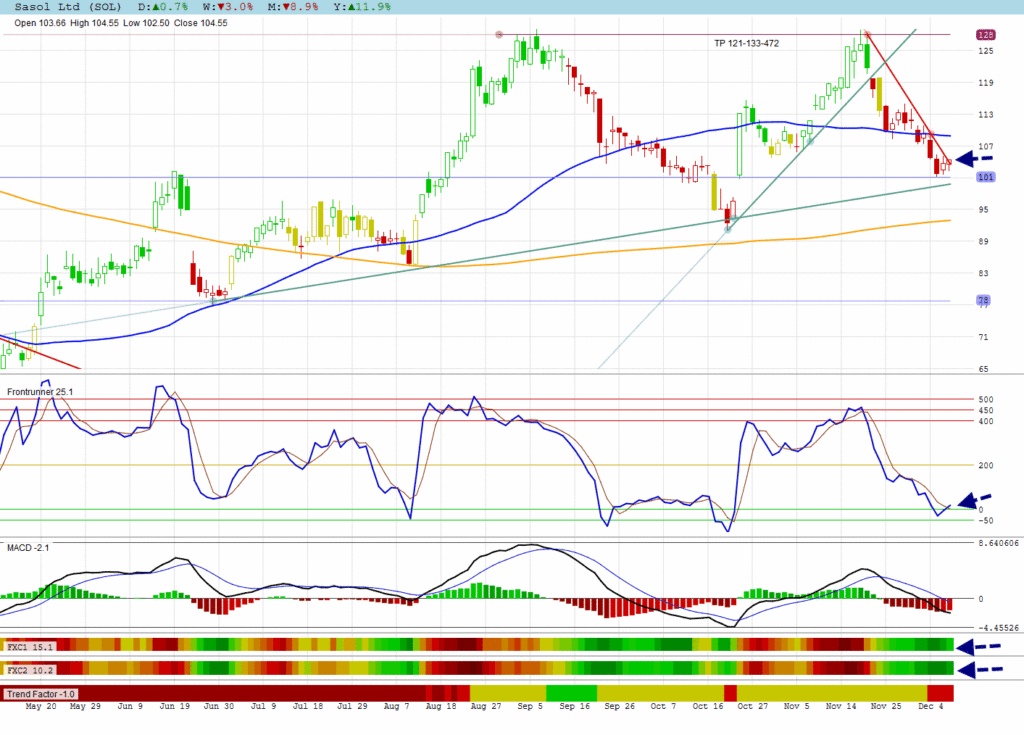
Task: Click the 78 price level tag
Action: [x=984, y=301]
